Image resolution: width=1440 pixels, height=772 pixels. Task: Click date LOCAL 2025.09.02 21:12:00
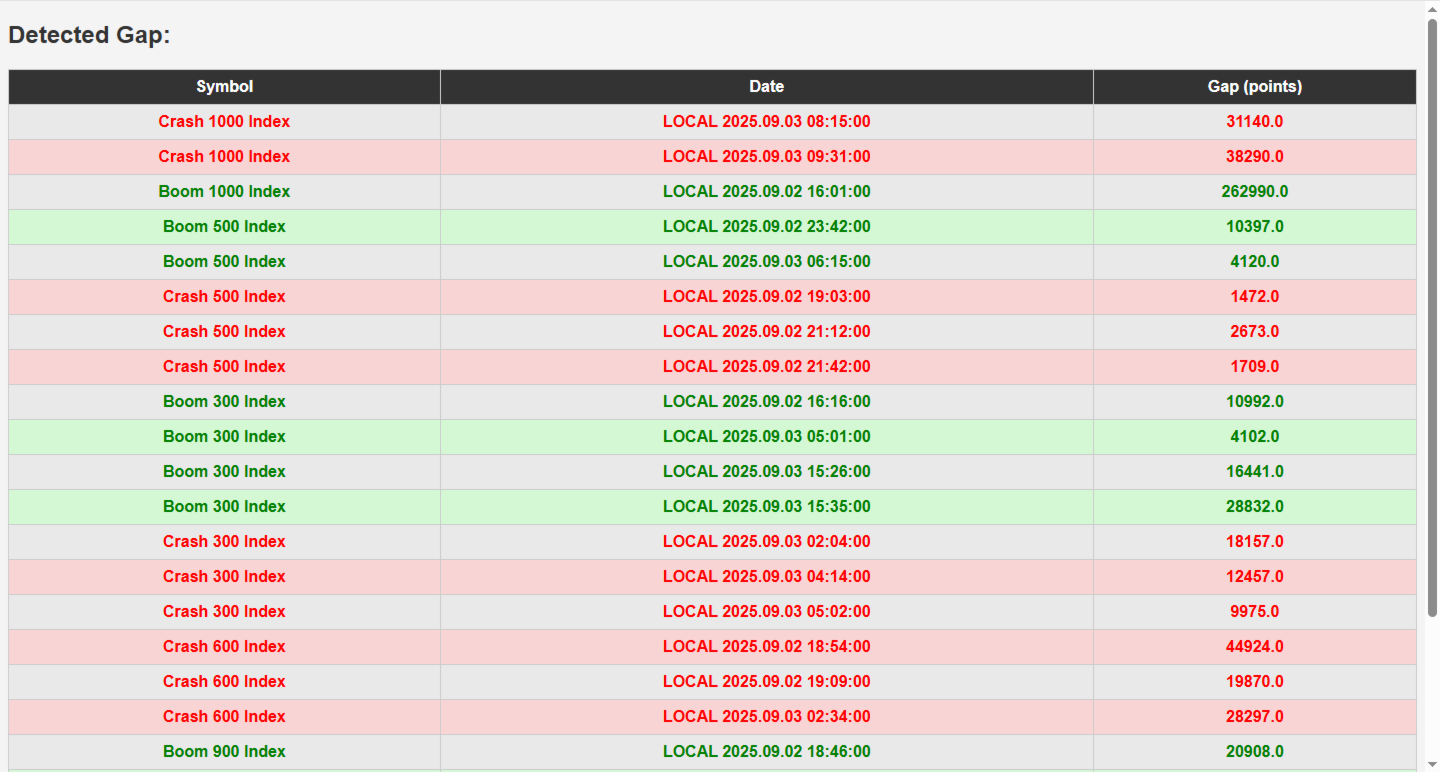[767, 332]
